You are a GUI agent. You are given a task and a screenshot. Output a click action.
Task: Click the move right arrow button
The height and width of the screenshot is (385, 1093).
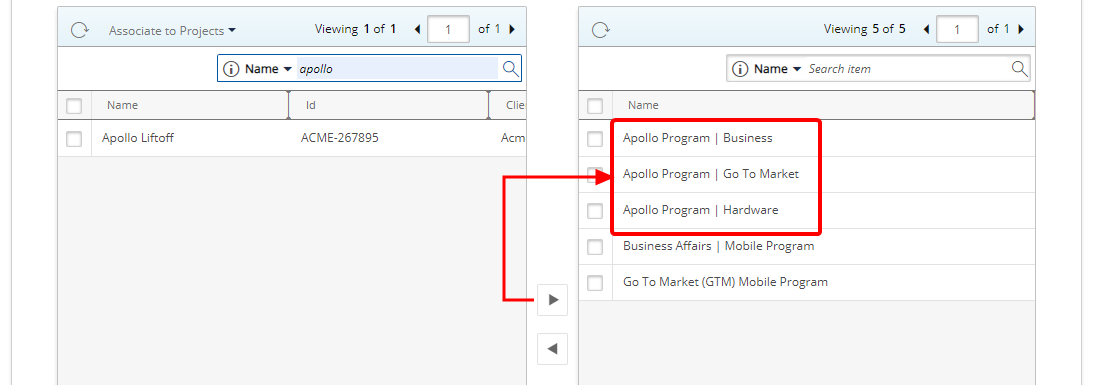click(553, 300)
